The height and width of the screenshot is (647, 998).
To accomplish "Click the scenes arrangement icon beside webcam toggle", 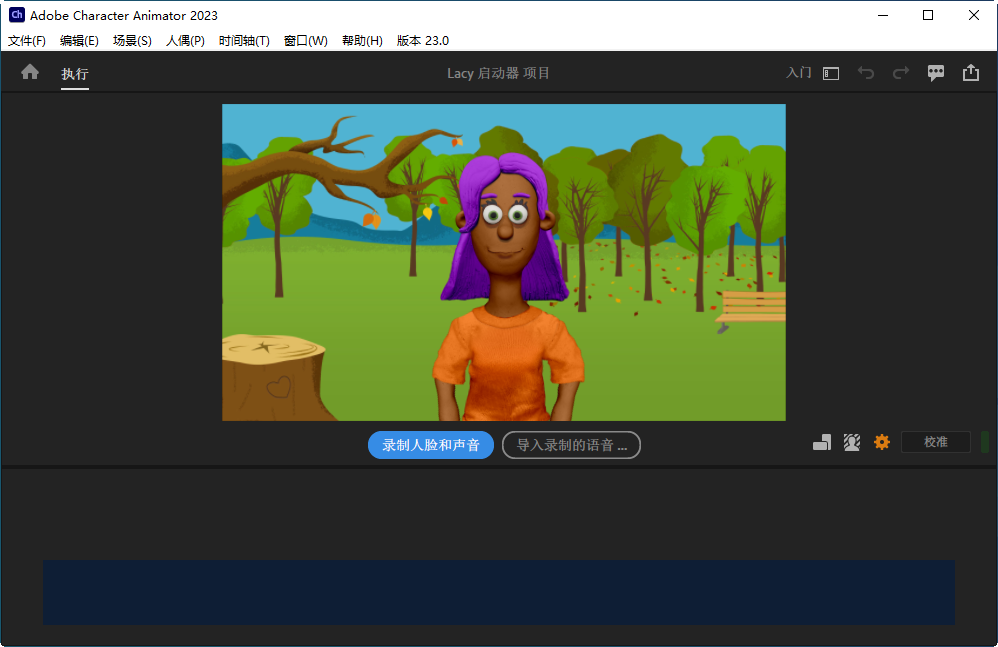I will [822, 441].
